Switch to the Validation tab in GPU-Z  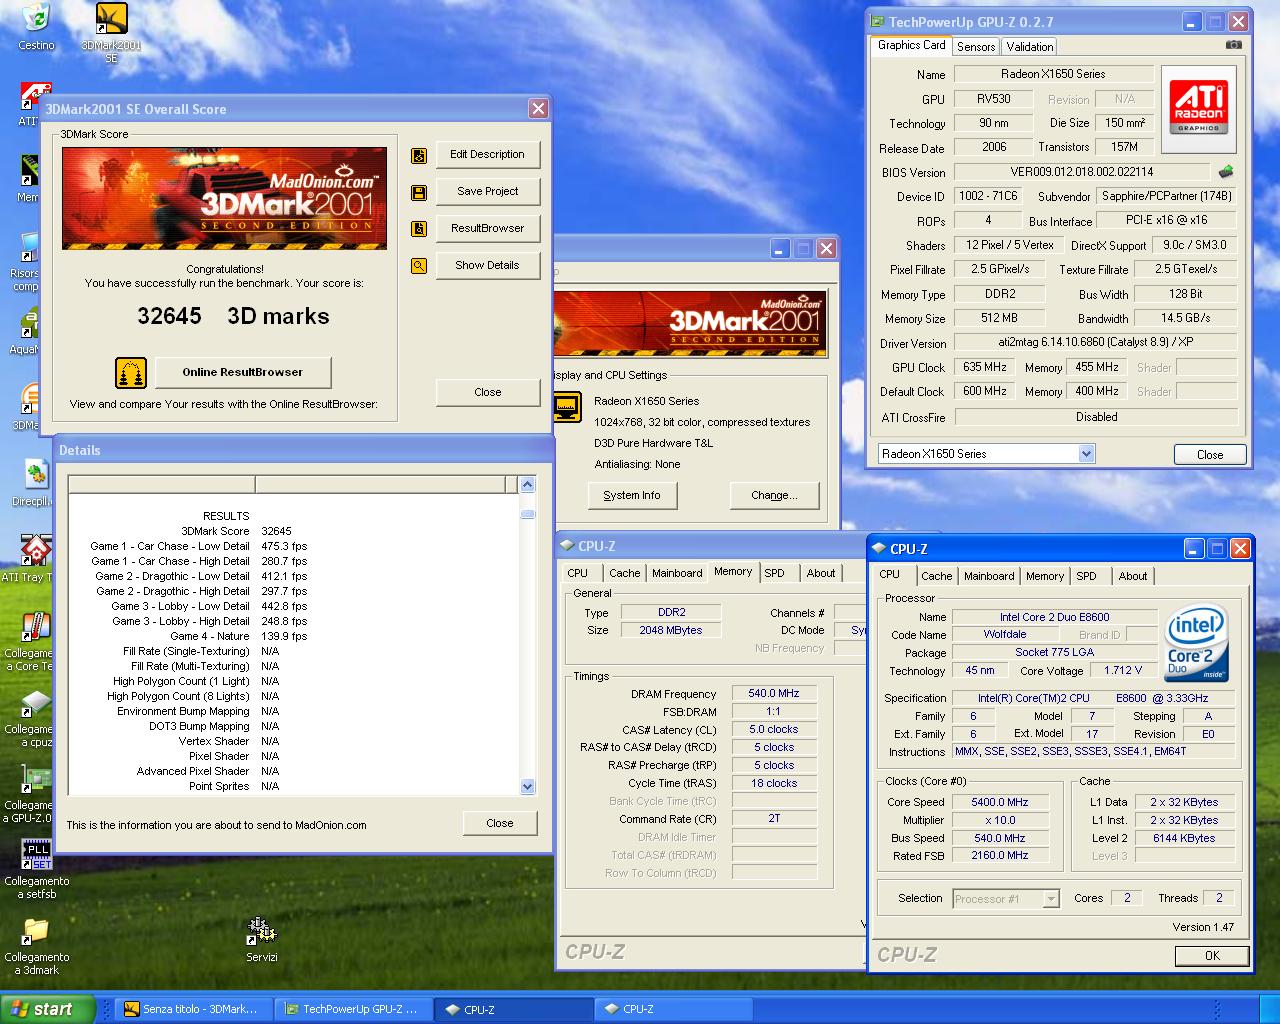click(x=1030, y=47)
